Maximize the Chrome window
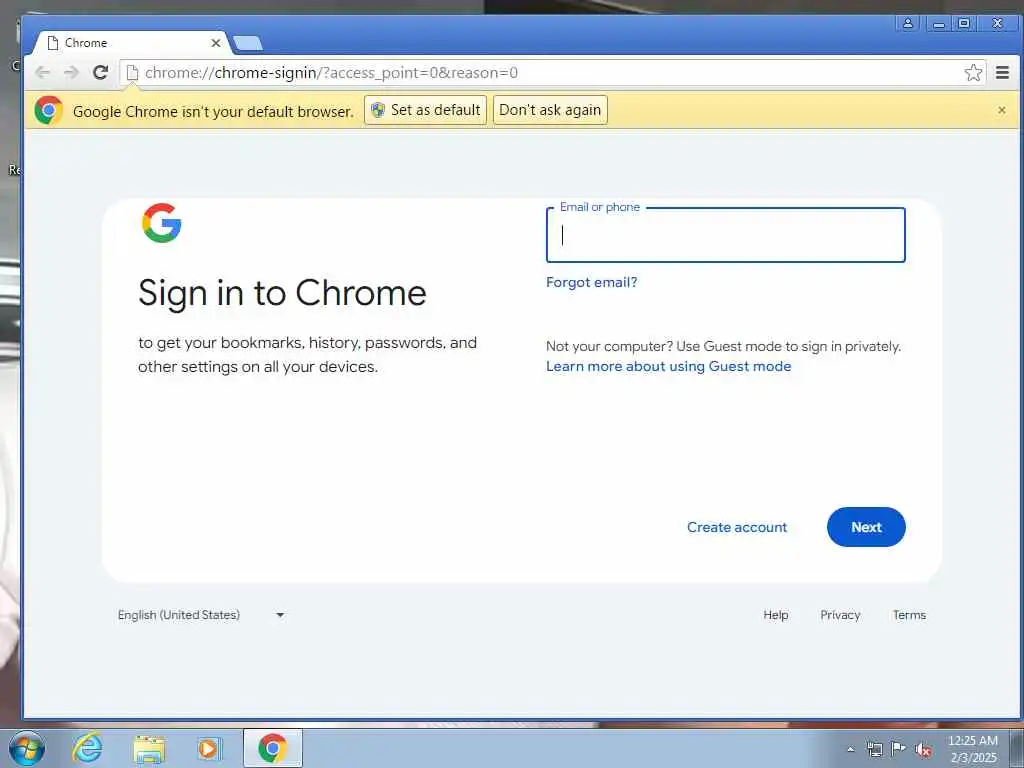 pos(964,24)
